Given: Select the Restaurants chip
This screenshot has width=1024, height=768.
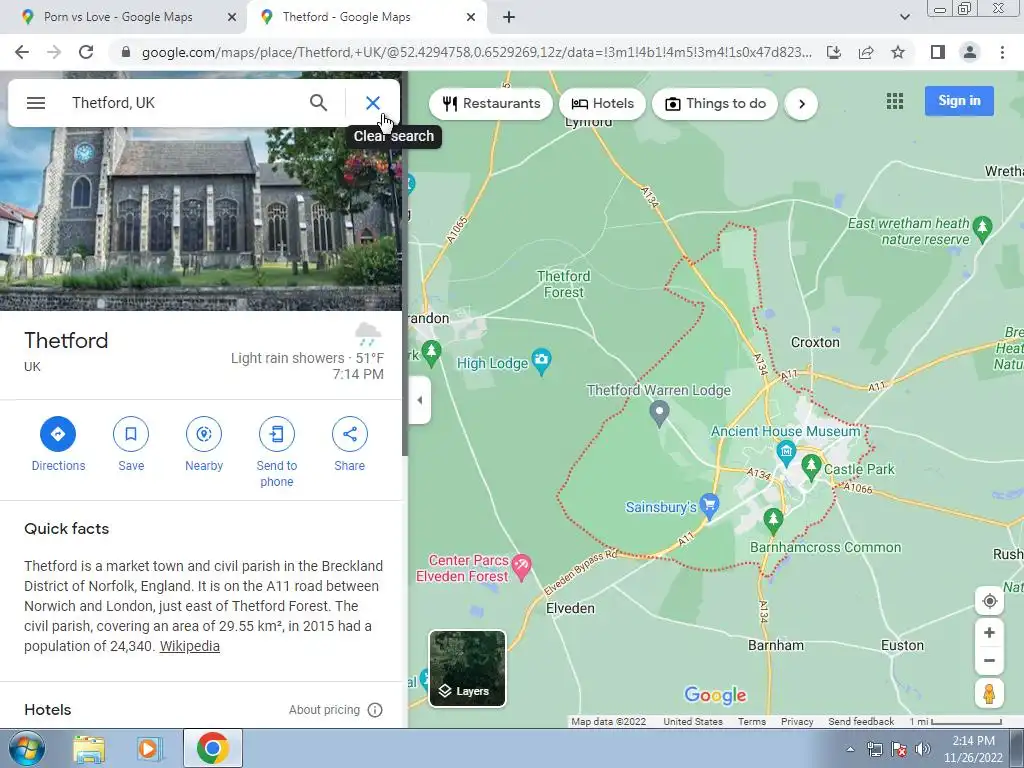Looking at the screenshot, I should click(491, 104).
